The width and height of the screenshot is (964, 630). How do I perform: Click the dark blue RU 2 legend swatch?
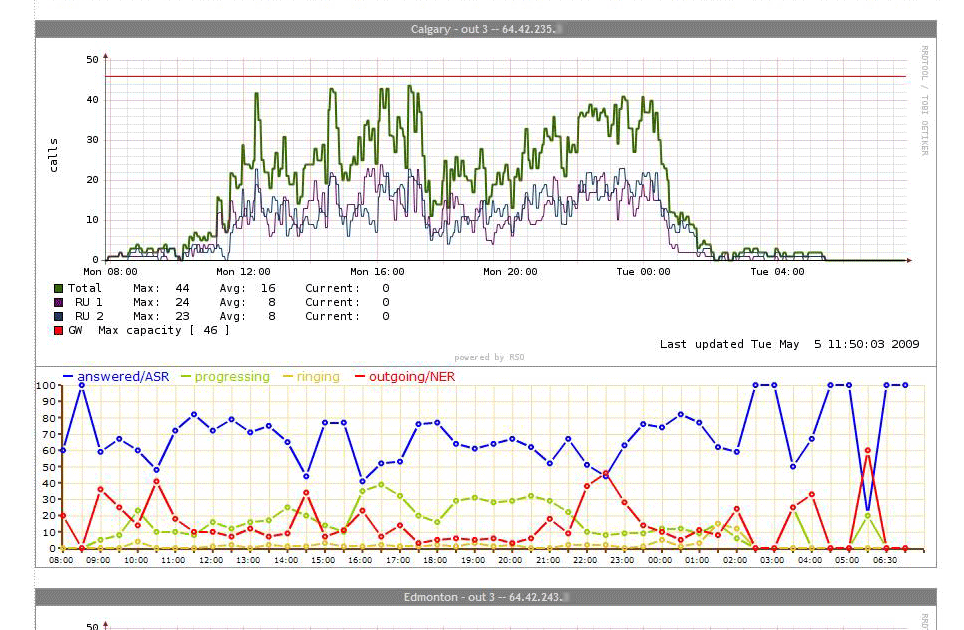(x=59, y=316)
